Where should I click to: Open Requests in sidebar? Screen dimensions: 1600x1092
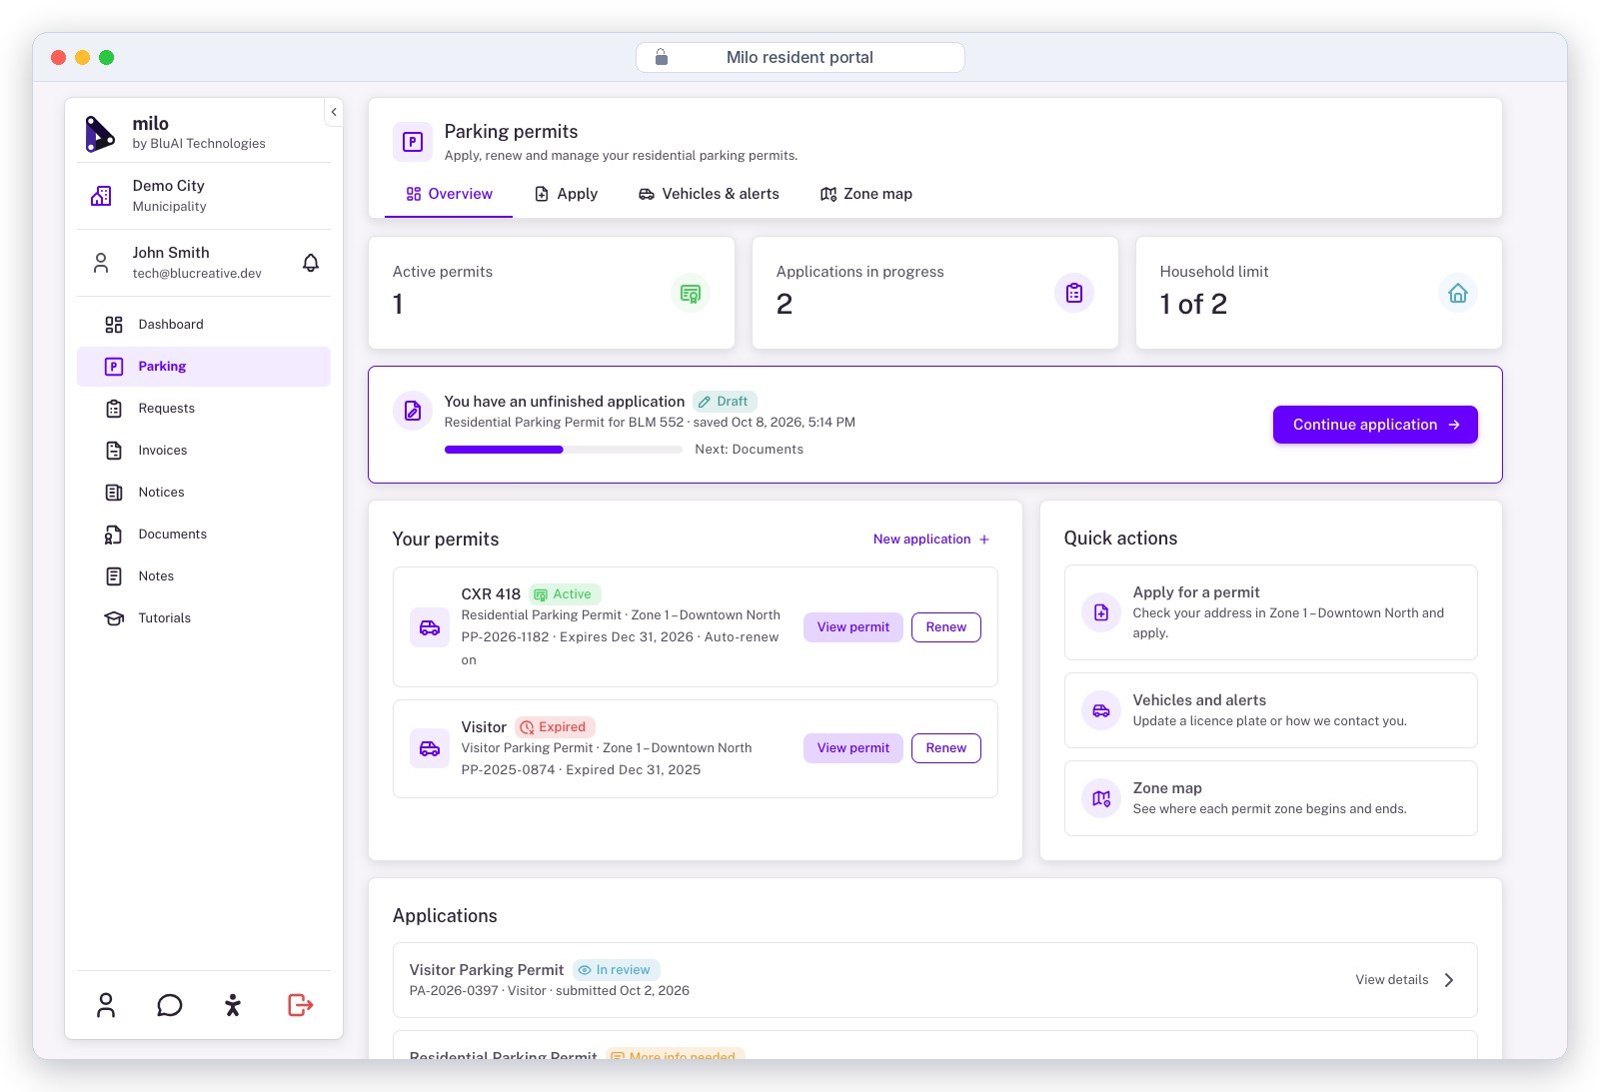(204, 408)
